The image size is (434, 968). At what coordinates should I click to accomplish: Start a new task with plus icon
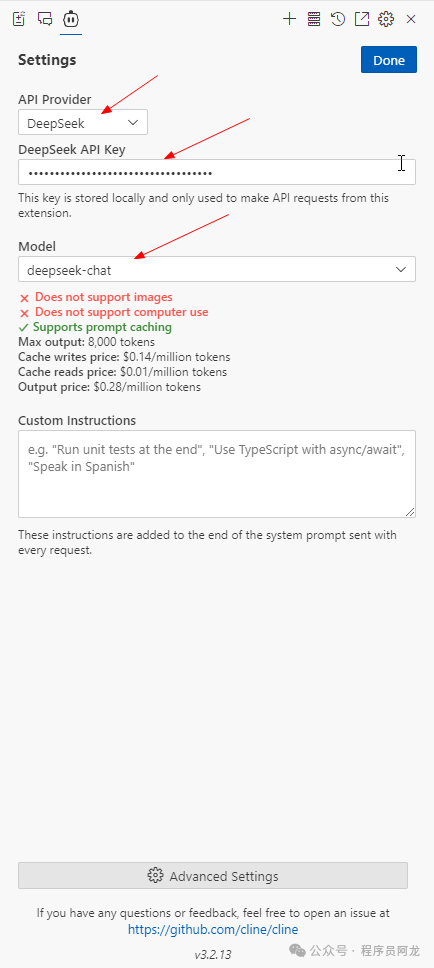[290, 19]
